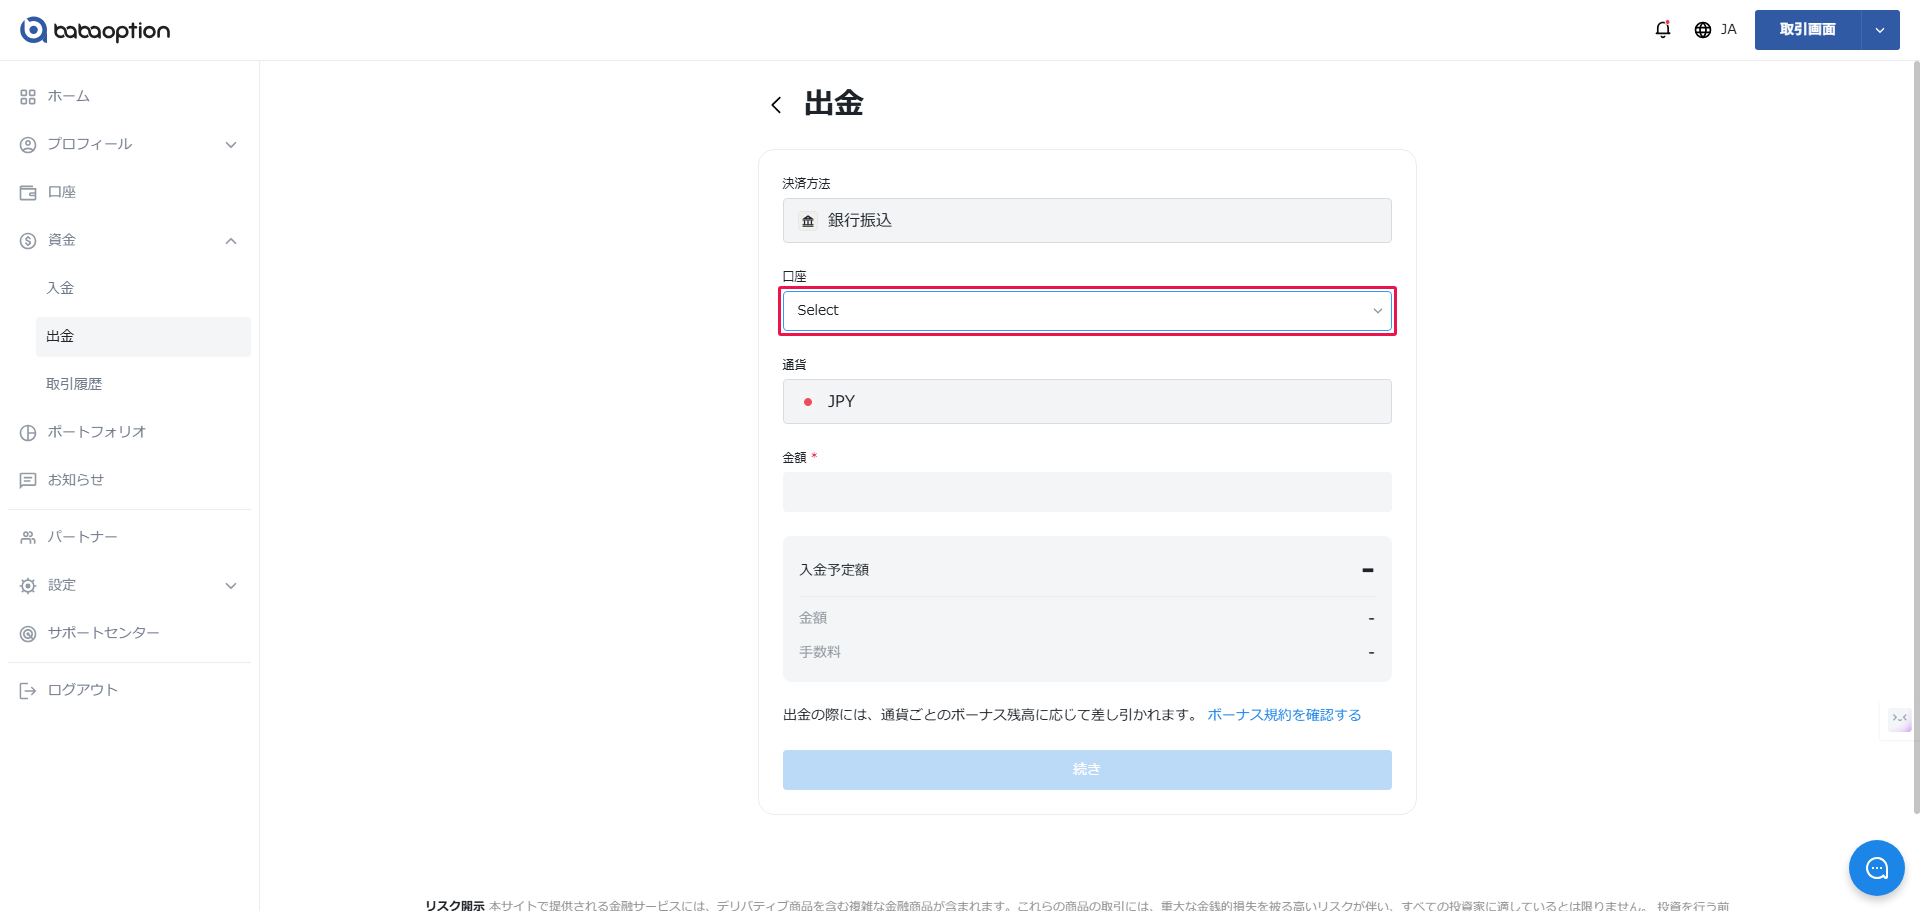Expand the 設定 submenu
This screenshot has width=1920, height=911.
click(x=231, y=586)
